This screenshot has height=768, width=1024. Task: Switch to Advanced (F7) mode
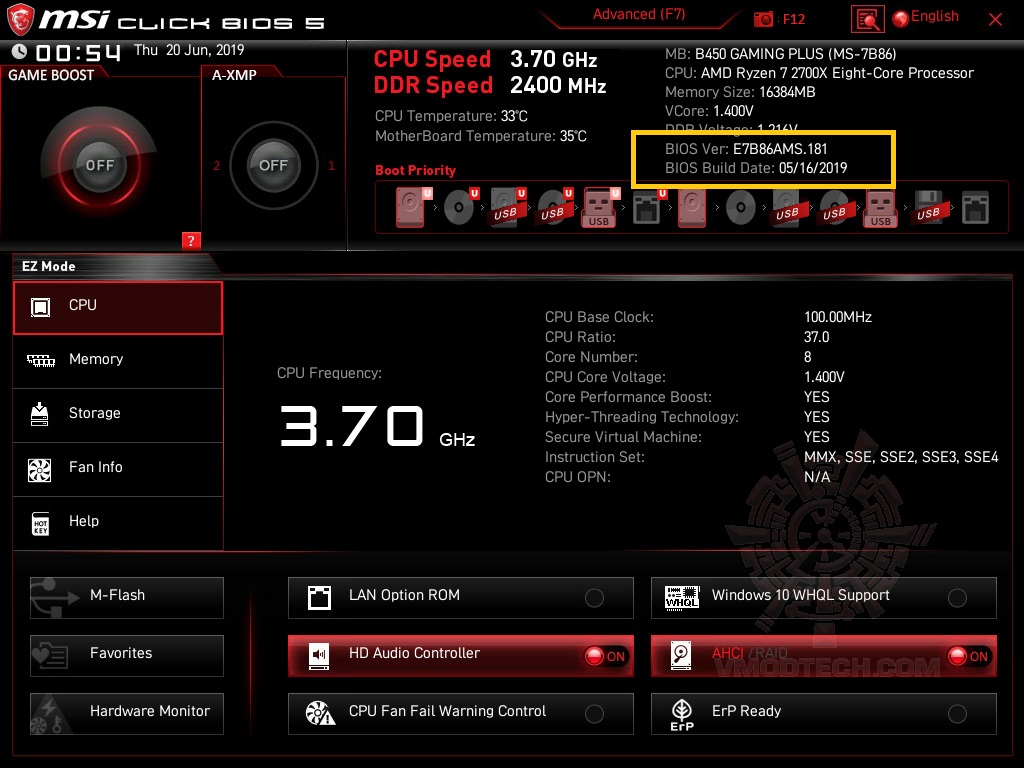coord(639,15)
